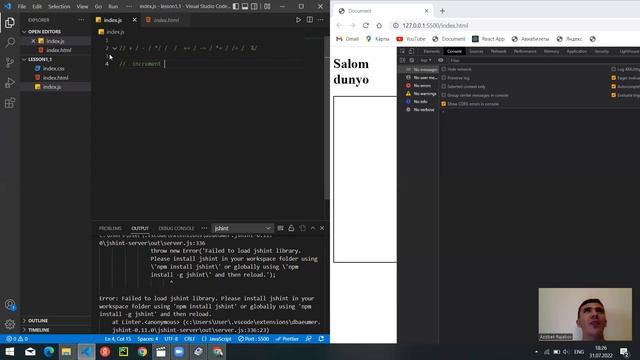This screenshot has height=360, width=640.
Task: Open the Windows Start menu
Action: click(x=10, y=351)
